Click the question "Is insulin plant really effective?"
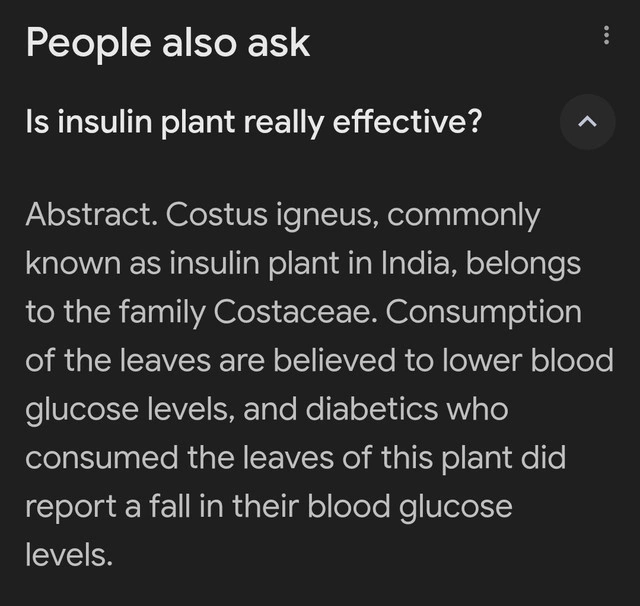The height and width of the screenshot is (606, 640). coord(254,123)
